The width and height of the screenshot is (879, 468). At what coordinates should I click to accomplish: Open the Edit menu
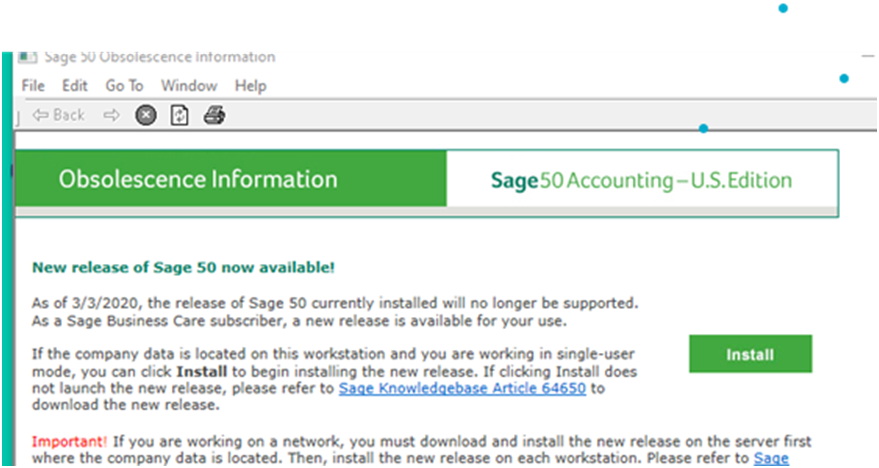pyautogui.click(x=75, y=86)
